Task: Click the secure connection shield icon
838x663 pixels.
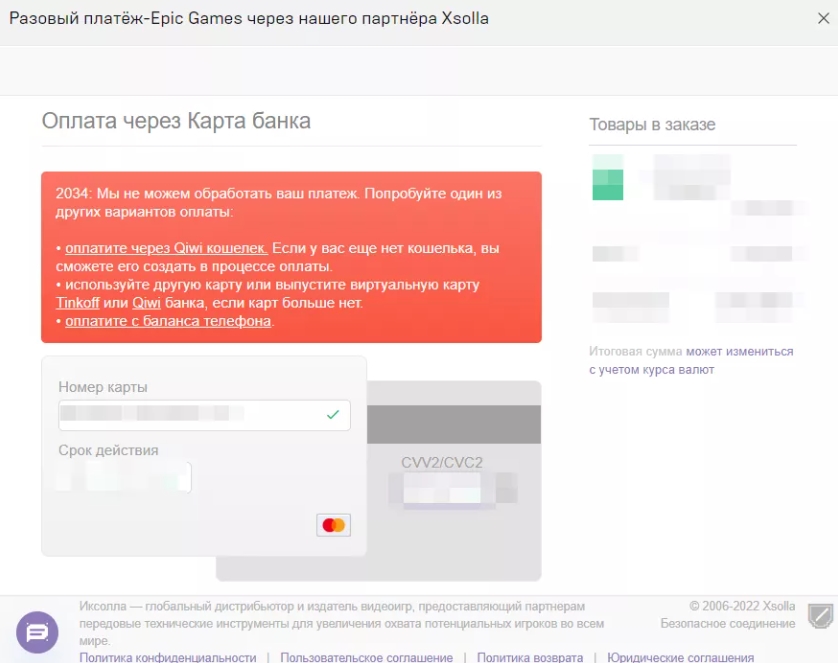Action: pyautogui.click(x=819, y=615)
